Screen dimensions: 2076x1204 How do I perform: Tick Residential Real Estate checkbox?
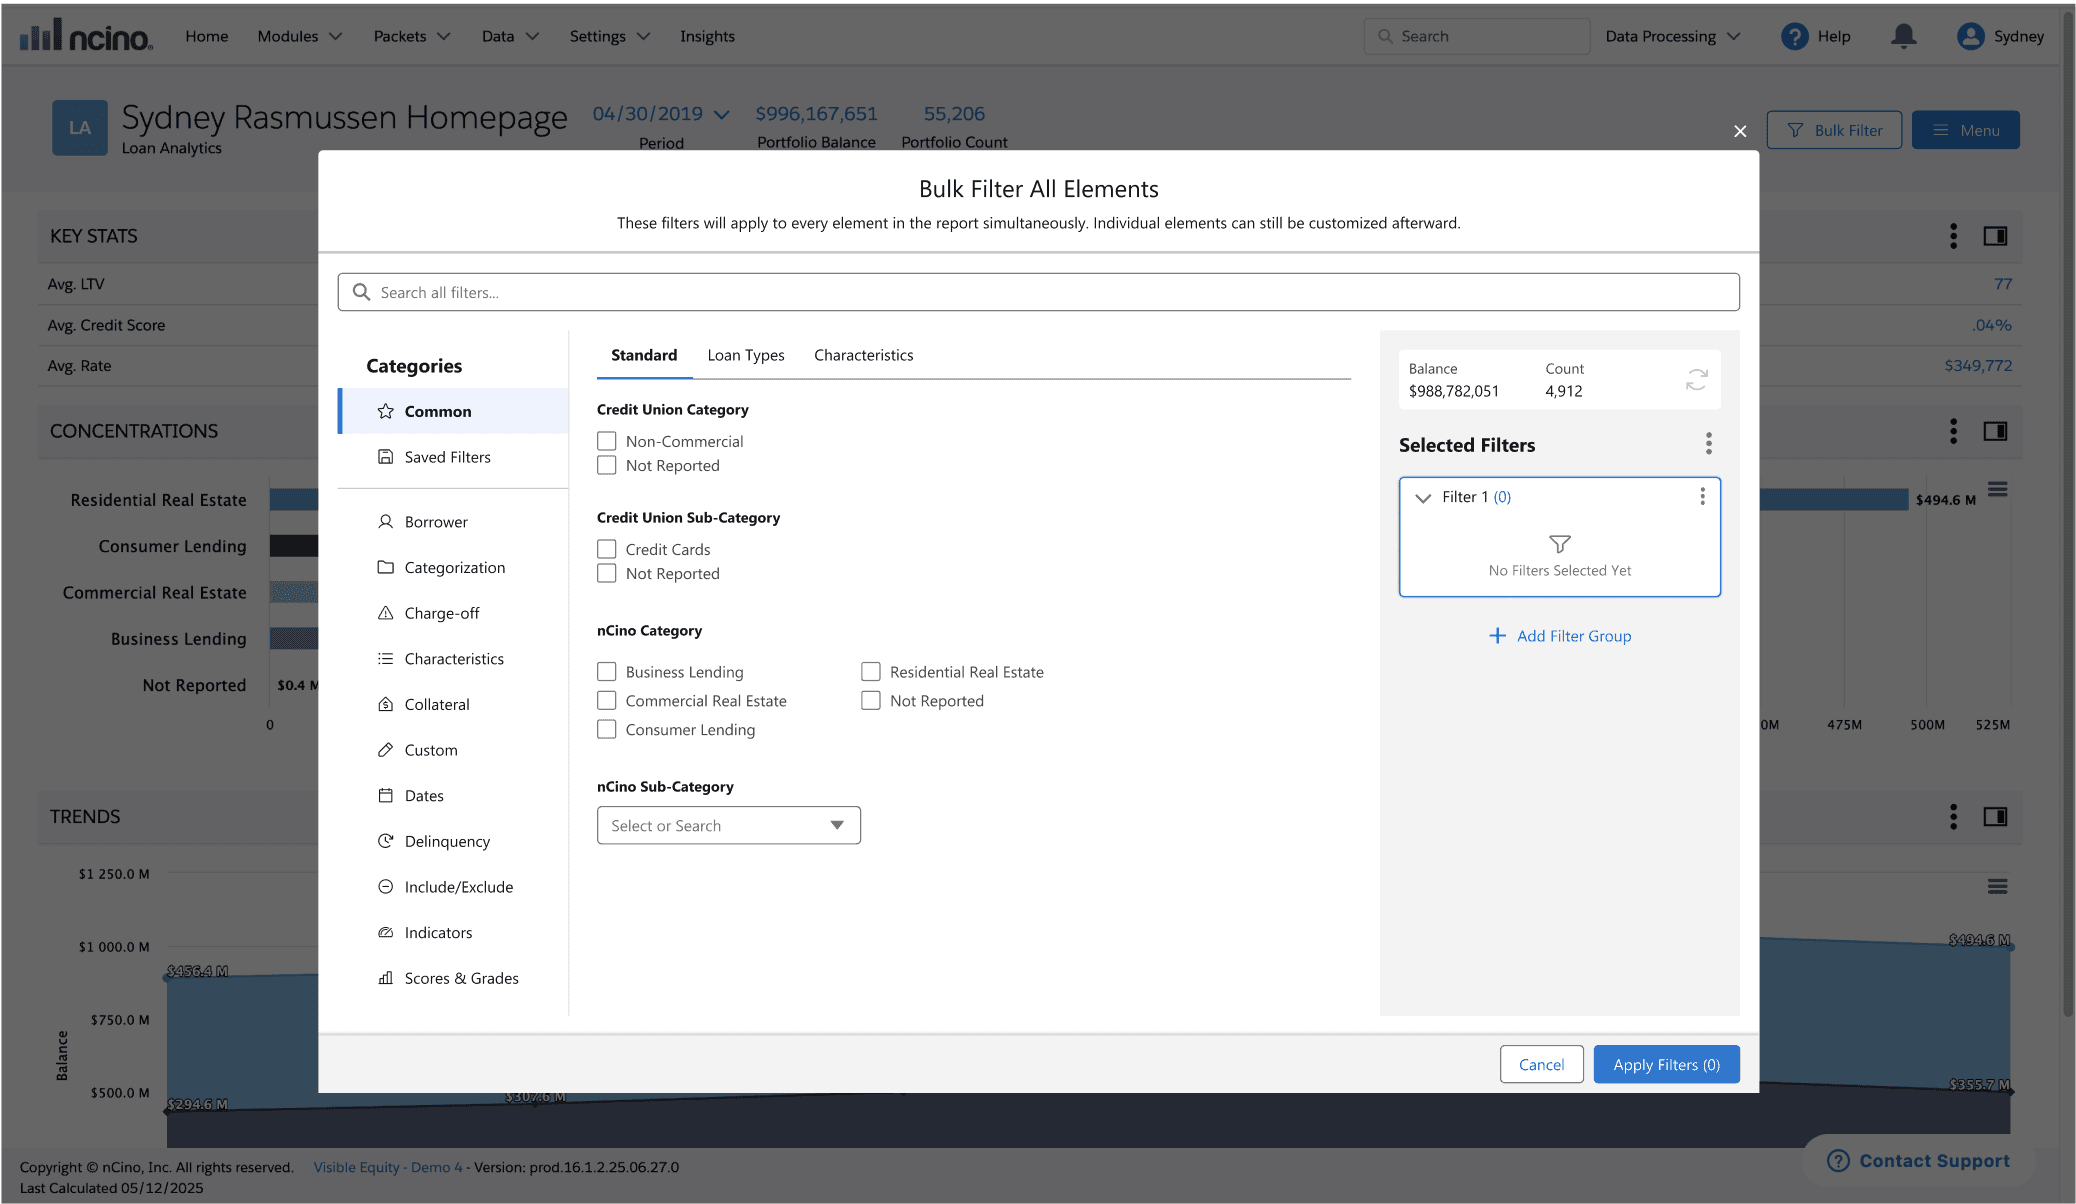[871, 672]
